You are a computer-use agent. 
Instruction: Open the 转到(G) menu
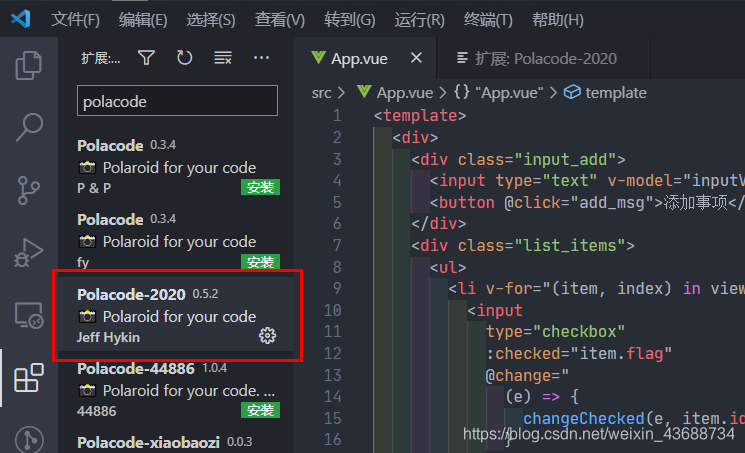tap(350, 19)
